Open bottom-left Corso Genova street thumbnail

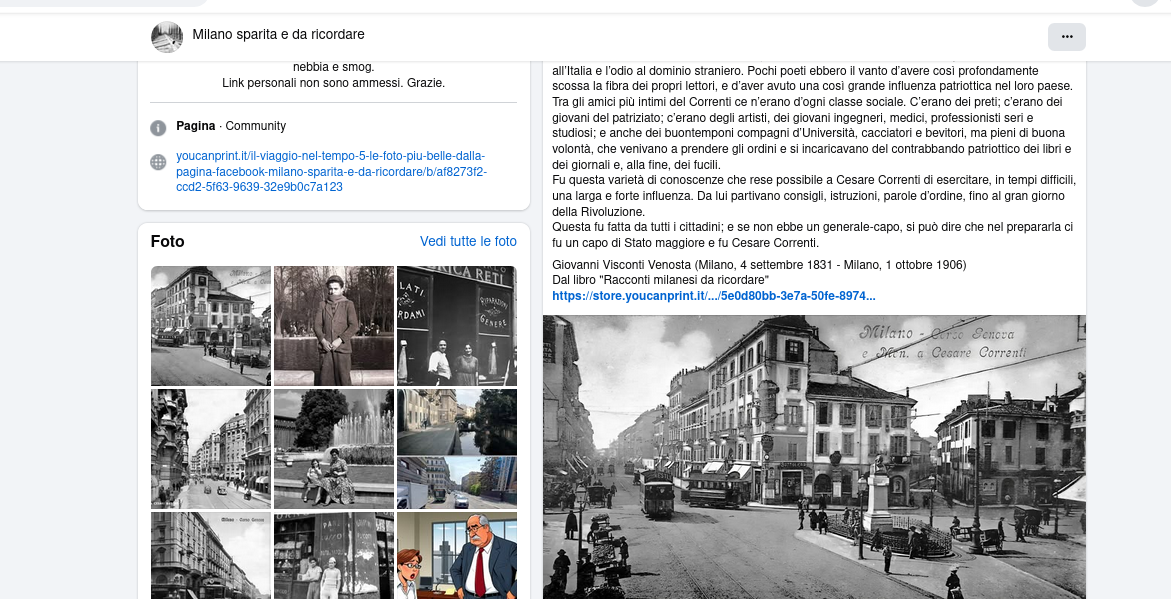(211, 556)
